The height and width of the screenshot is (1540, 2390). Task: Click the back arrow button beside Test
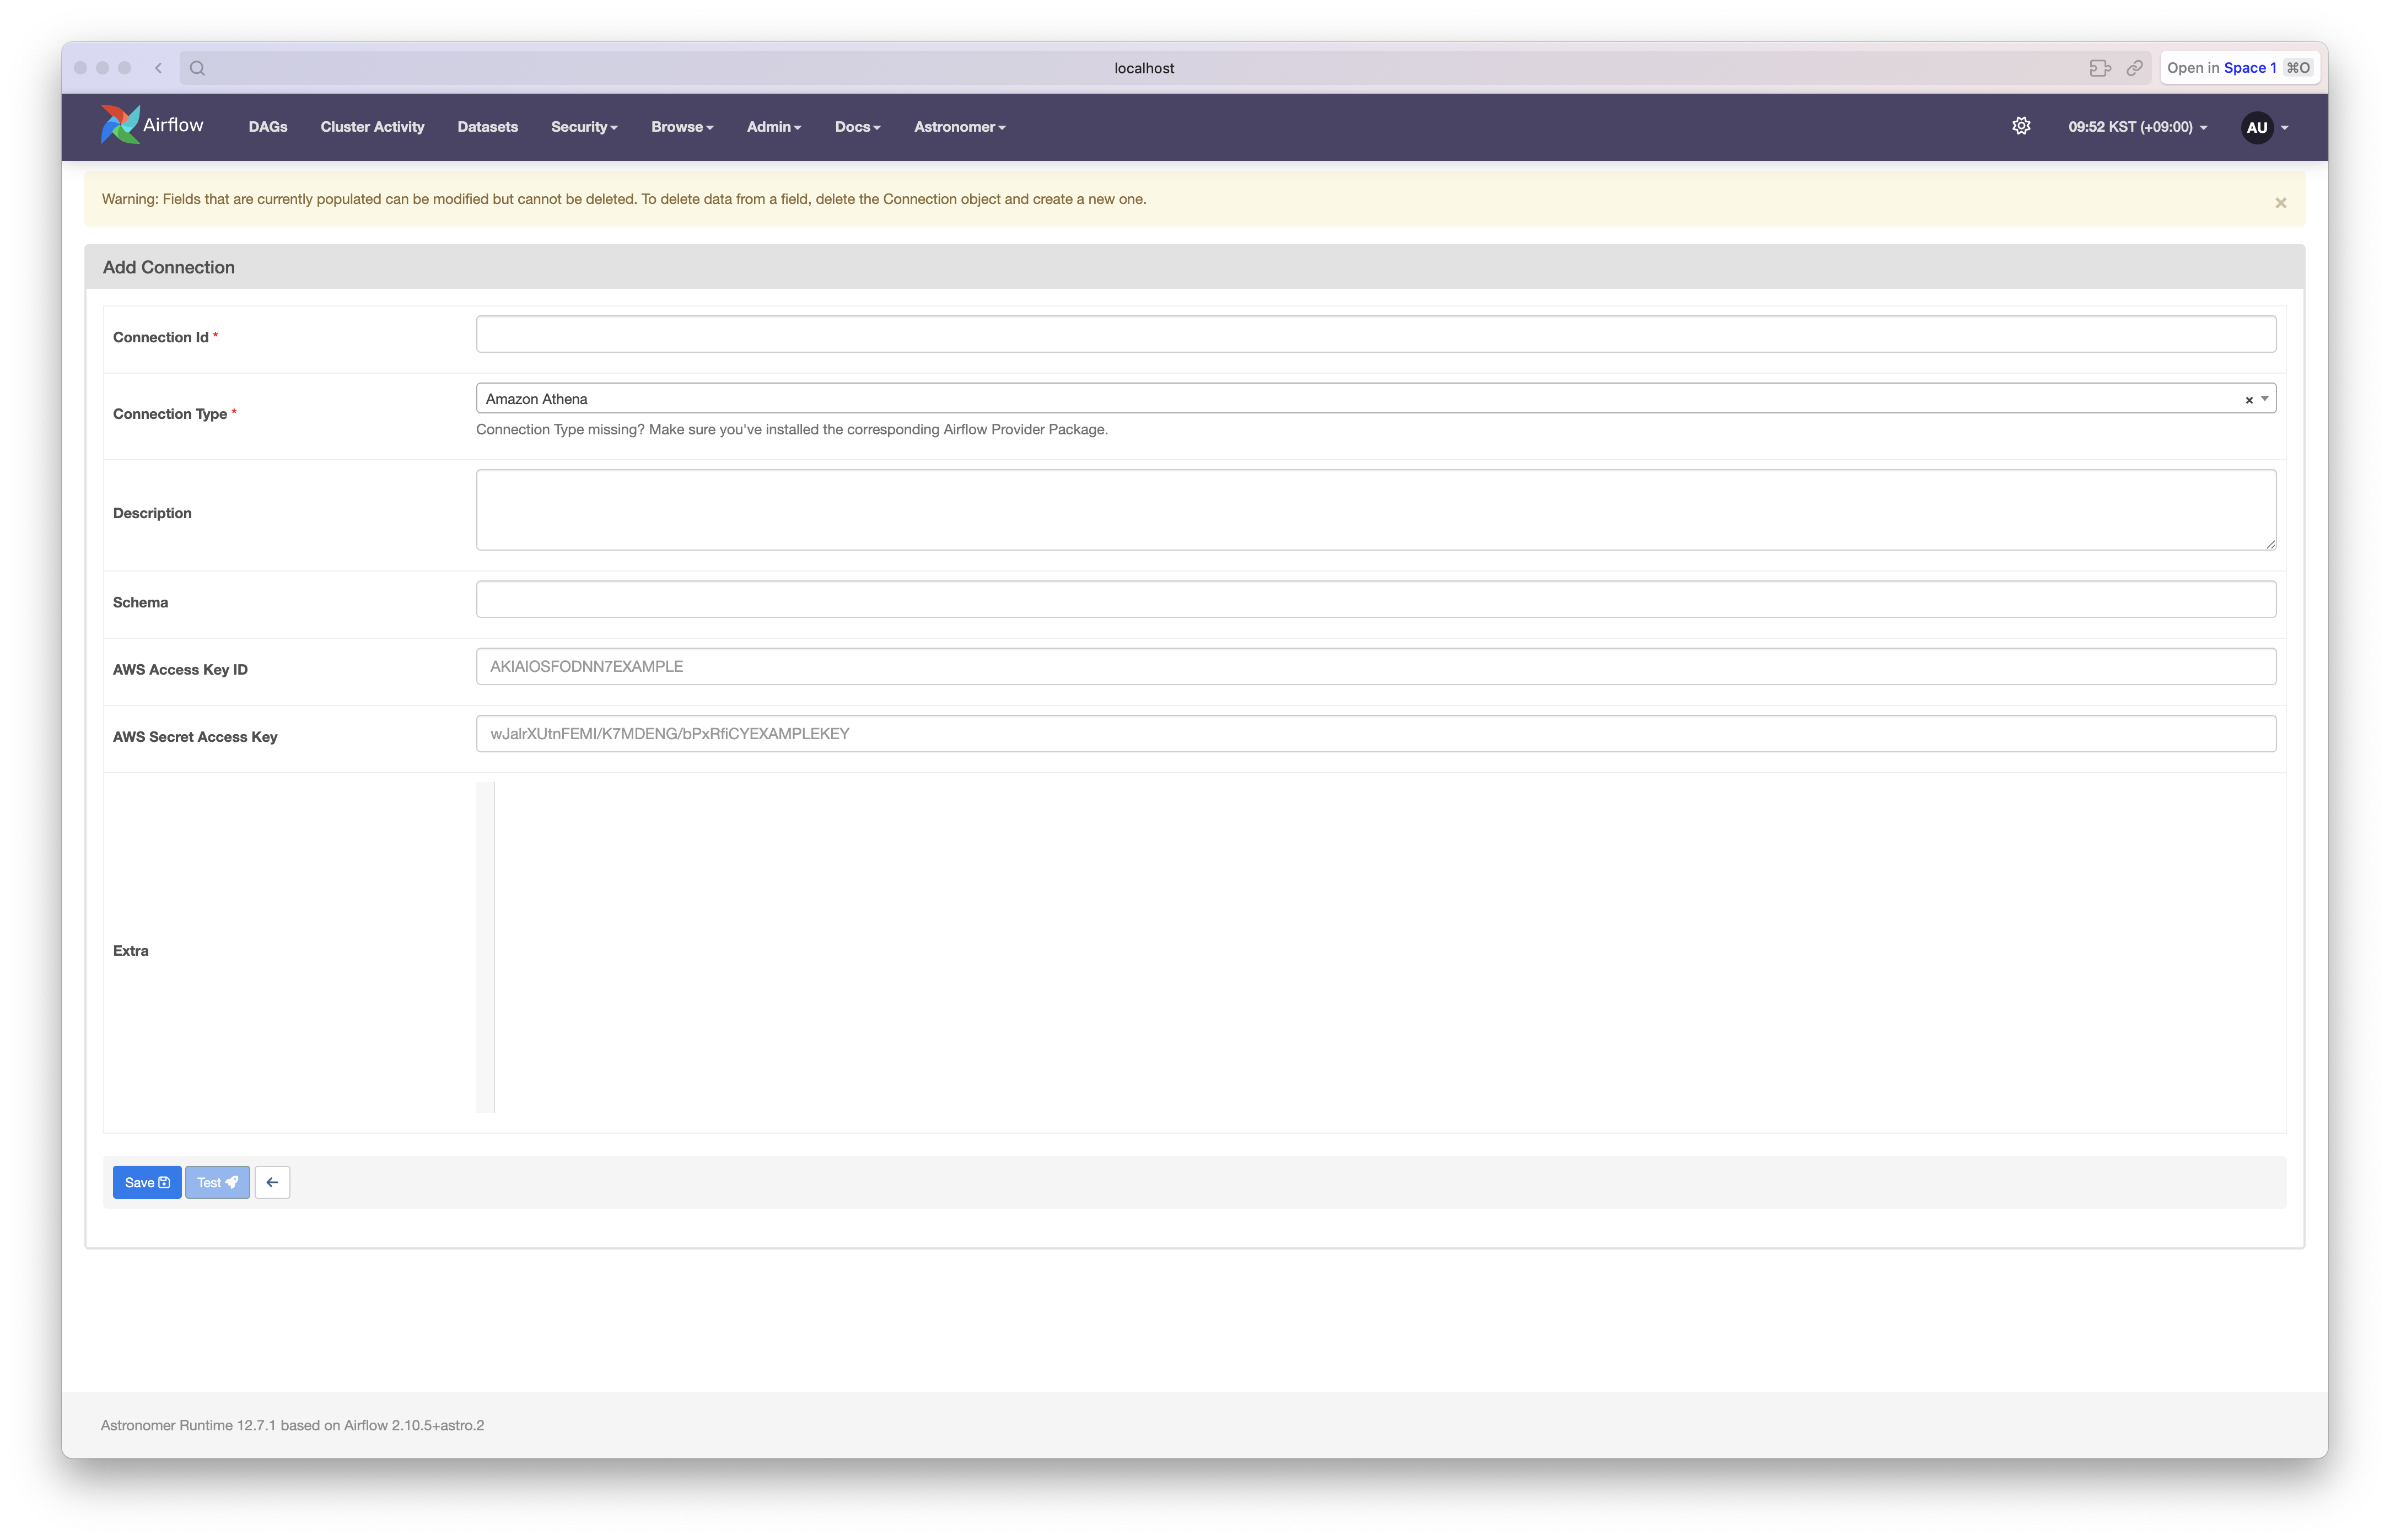[x=272, y=1182]
